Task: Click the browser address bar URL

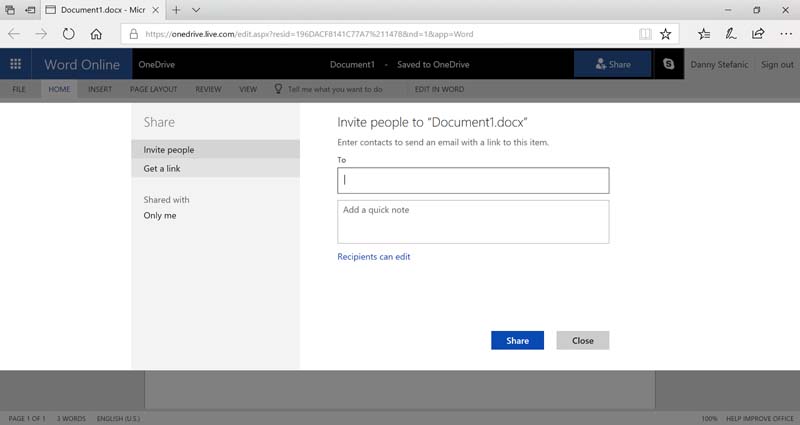Action: click(309, 34)
